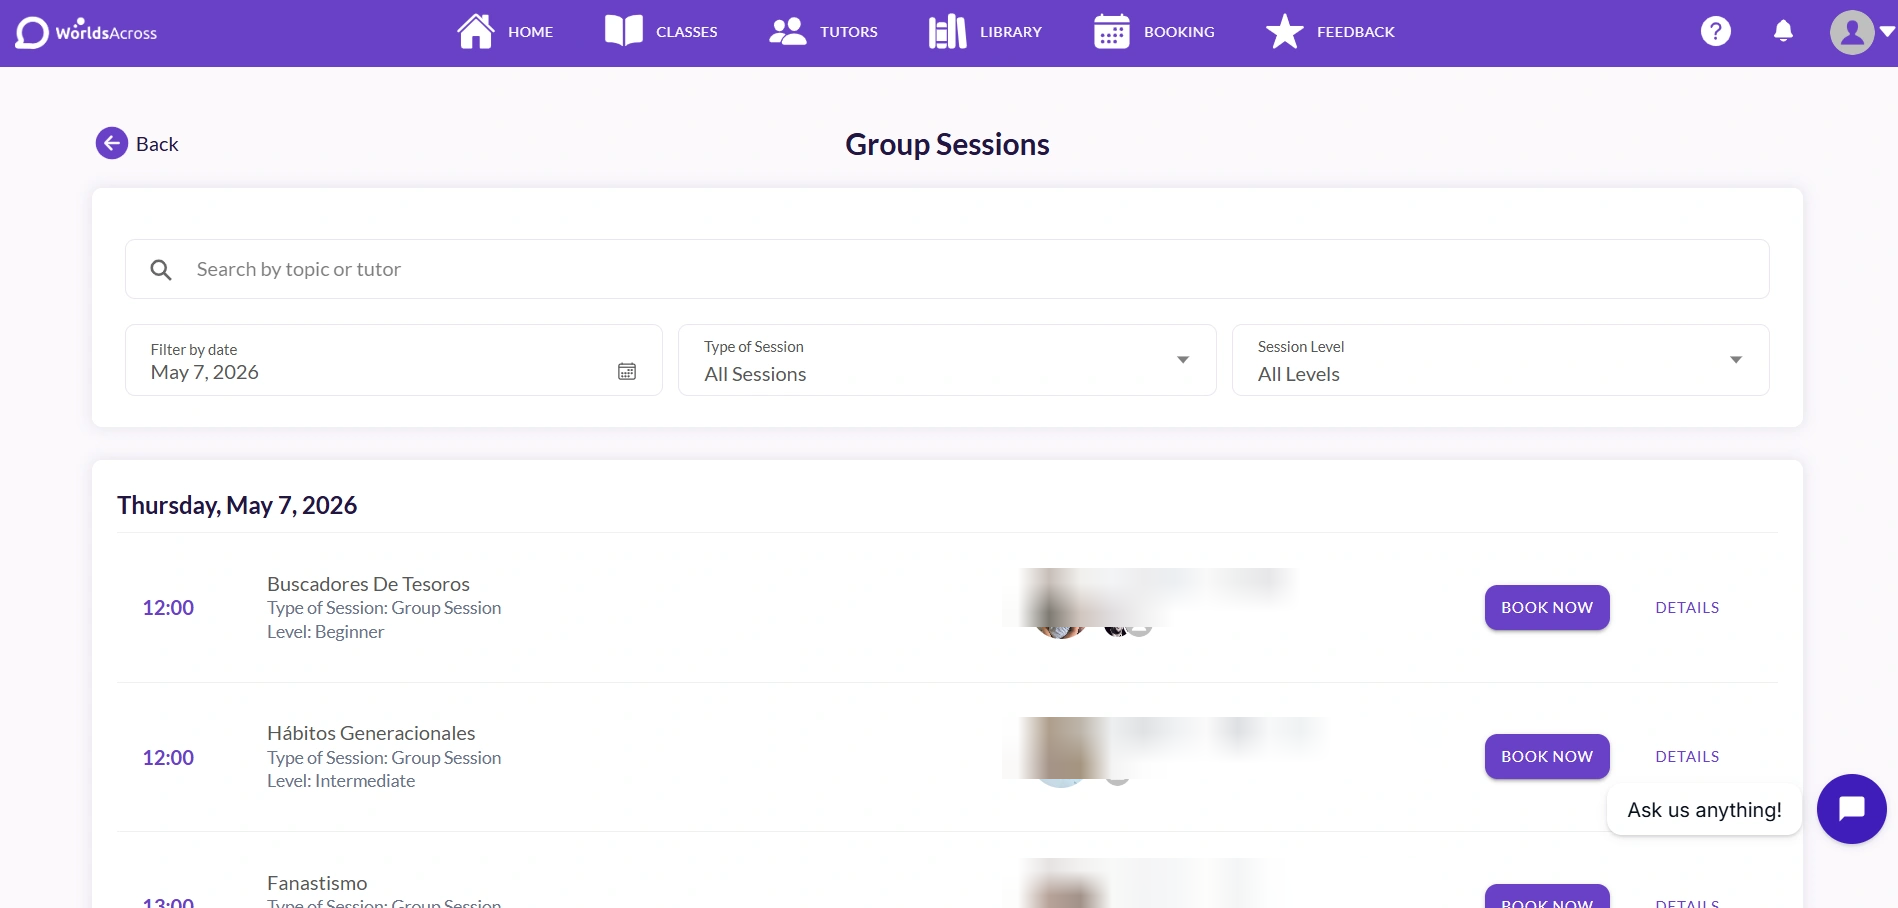Click the Back link text

pos(157,144)
